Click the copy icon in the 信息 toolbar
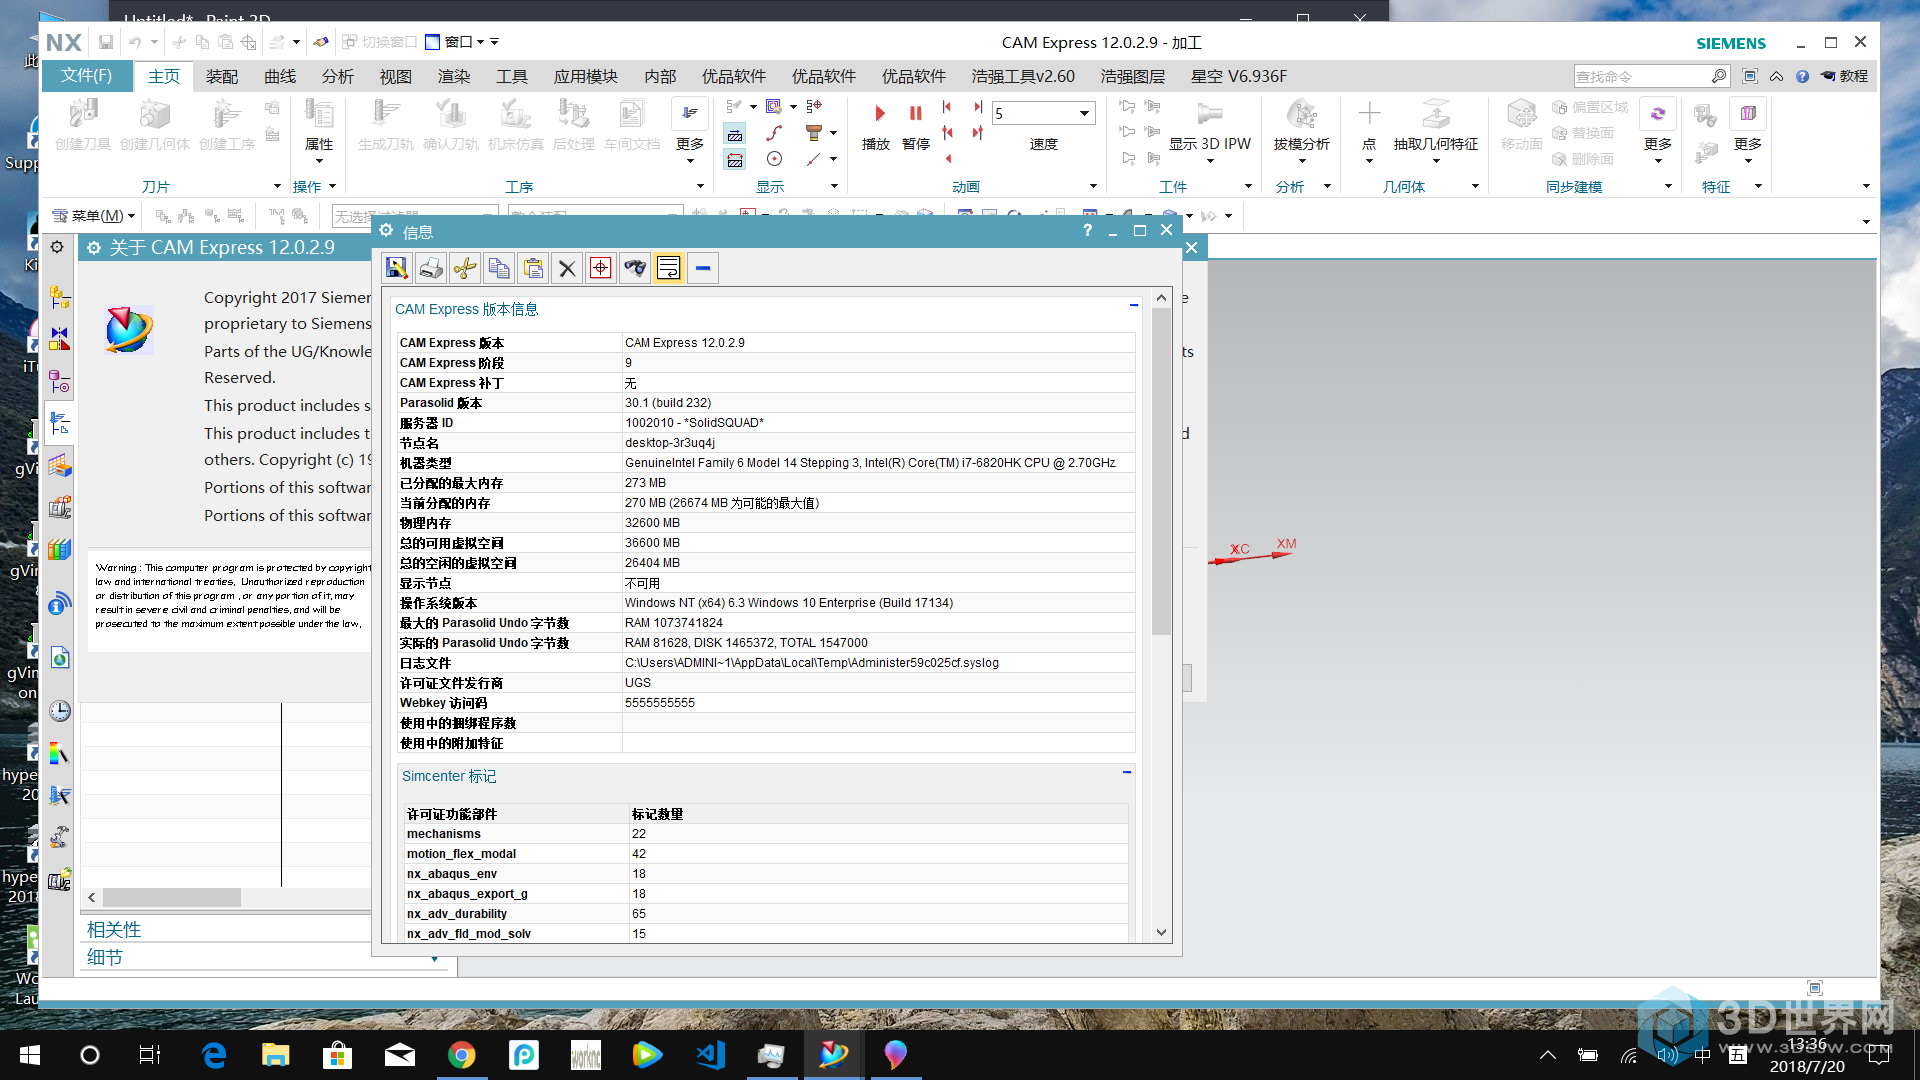The height and width of the screenshot is (1080, 1920). pos(499,268)
